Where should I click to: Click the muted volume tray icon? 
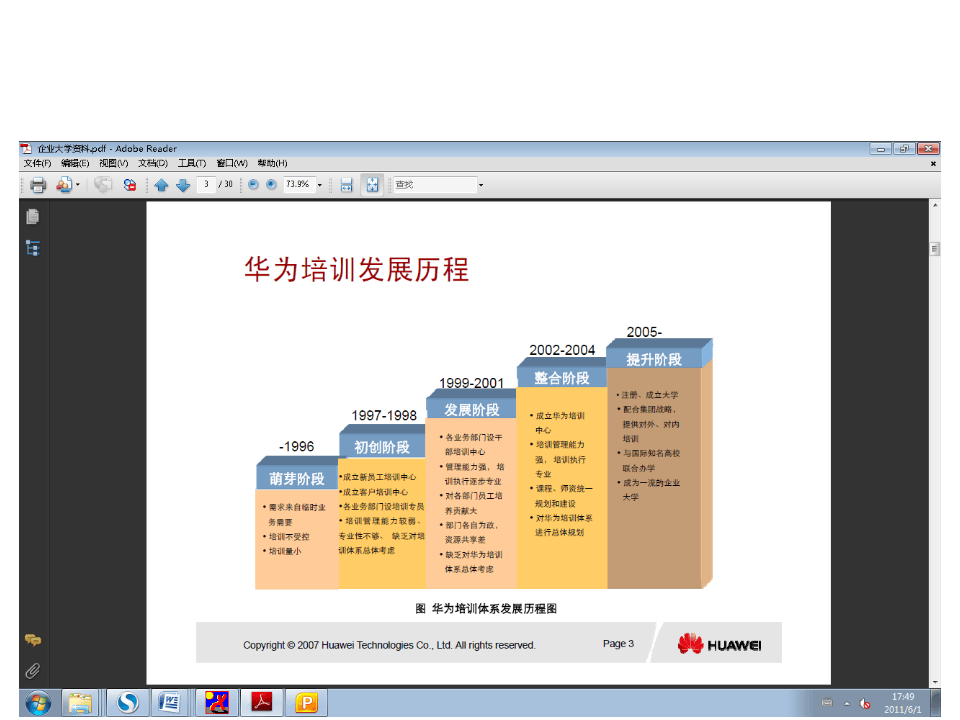(x=865, y=703)
